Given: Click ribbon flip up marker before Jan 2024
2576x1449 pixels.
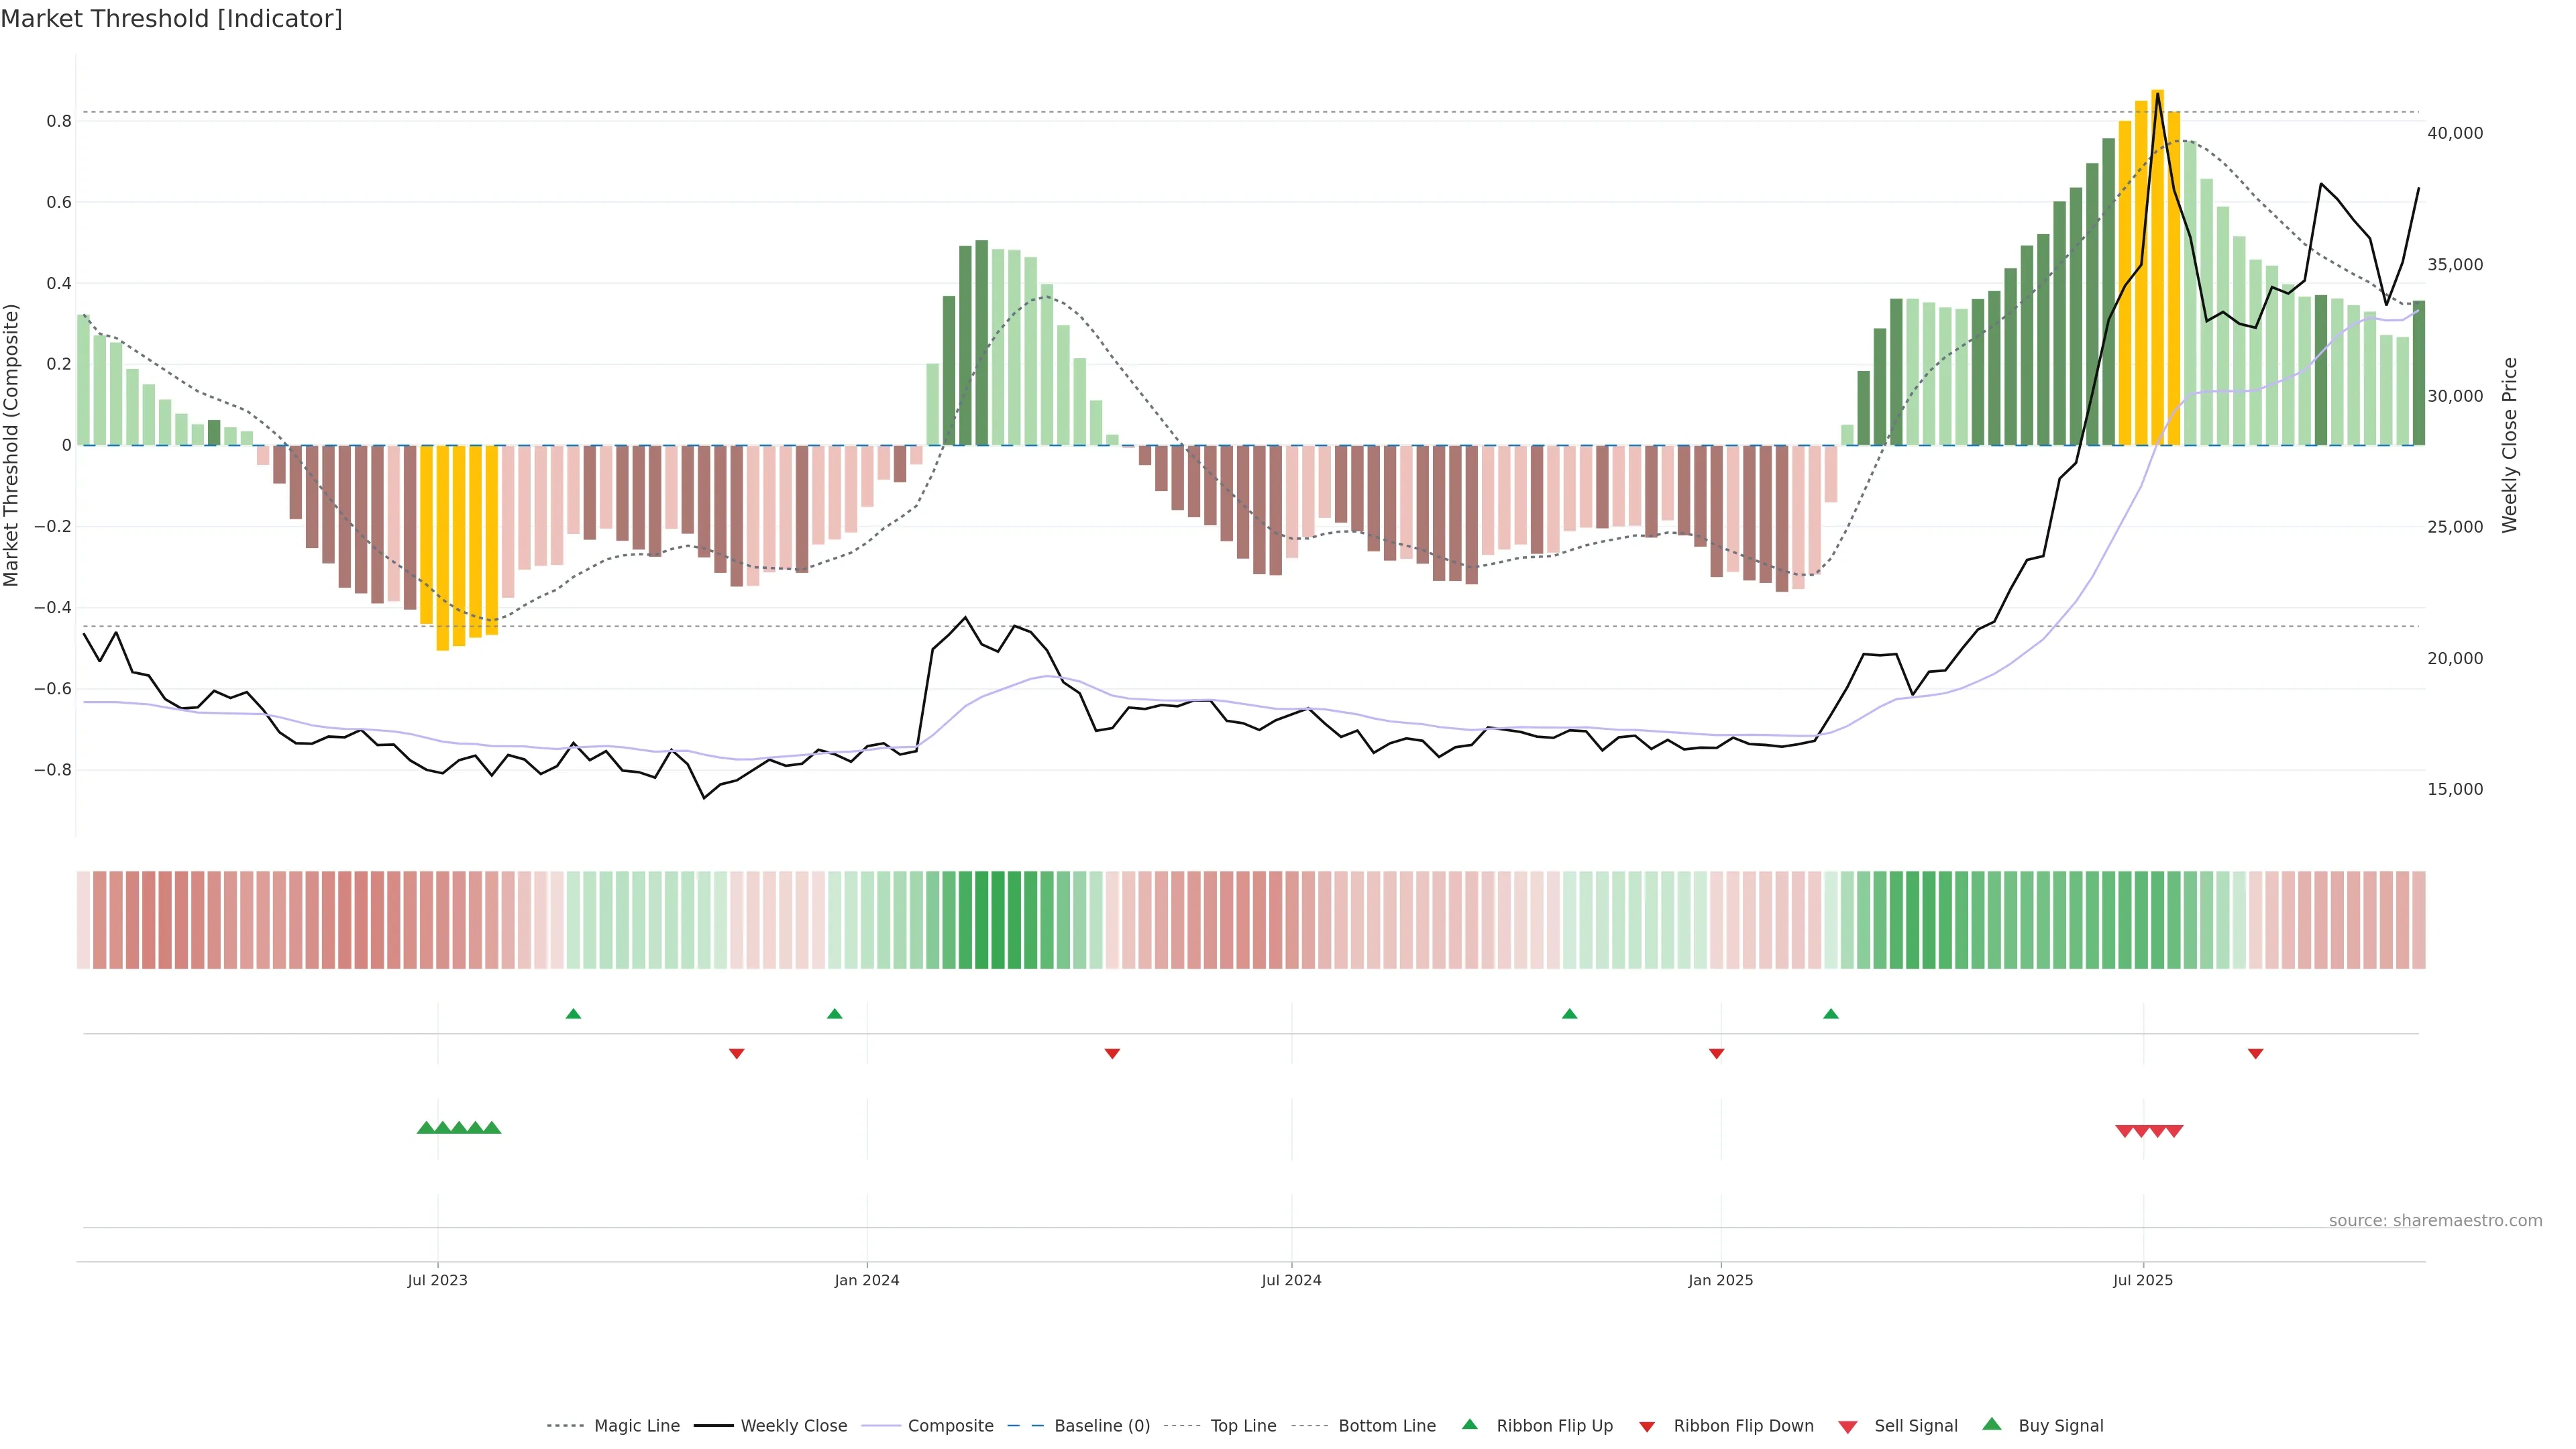Looking at the screenshot, I should tap(835, 1014).
